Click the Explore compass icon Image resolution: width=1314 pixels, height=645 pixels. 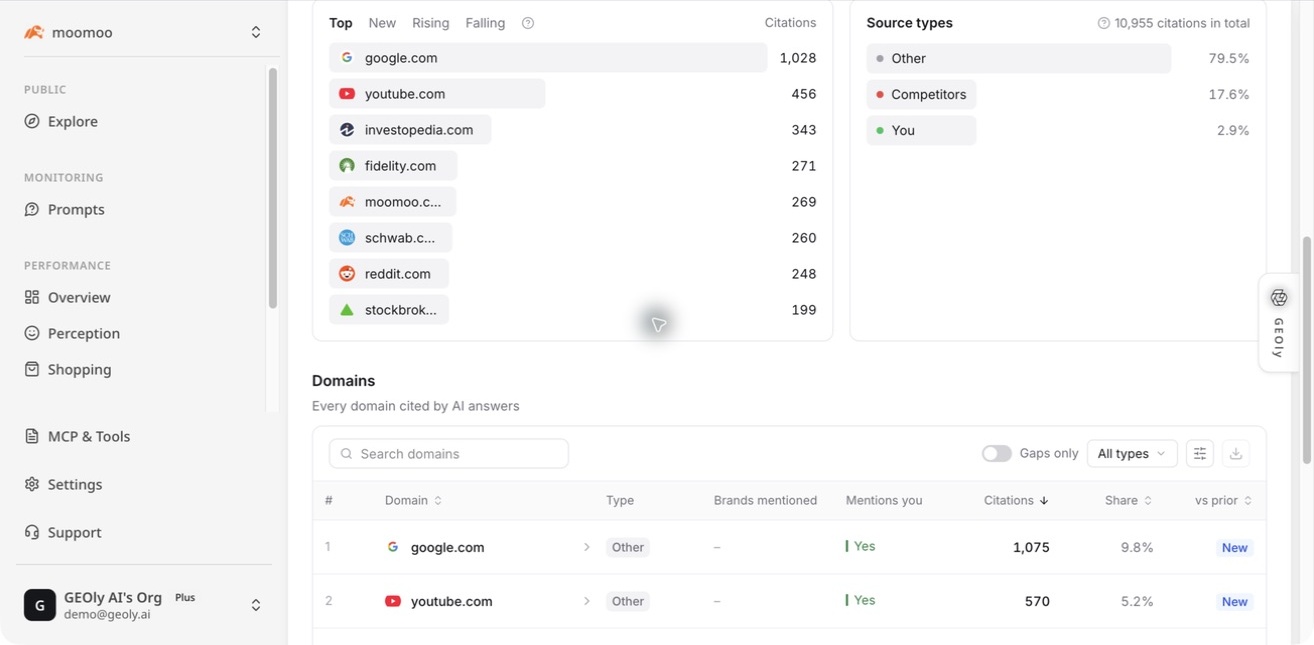tap(32, 121)
